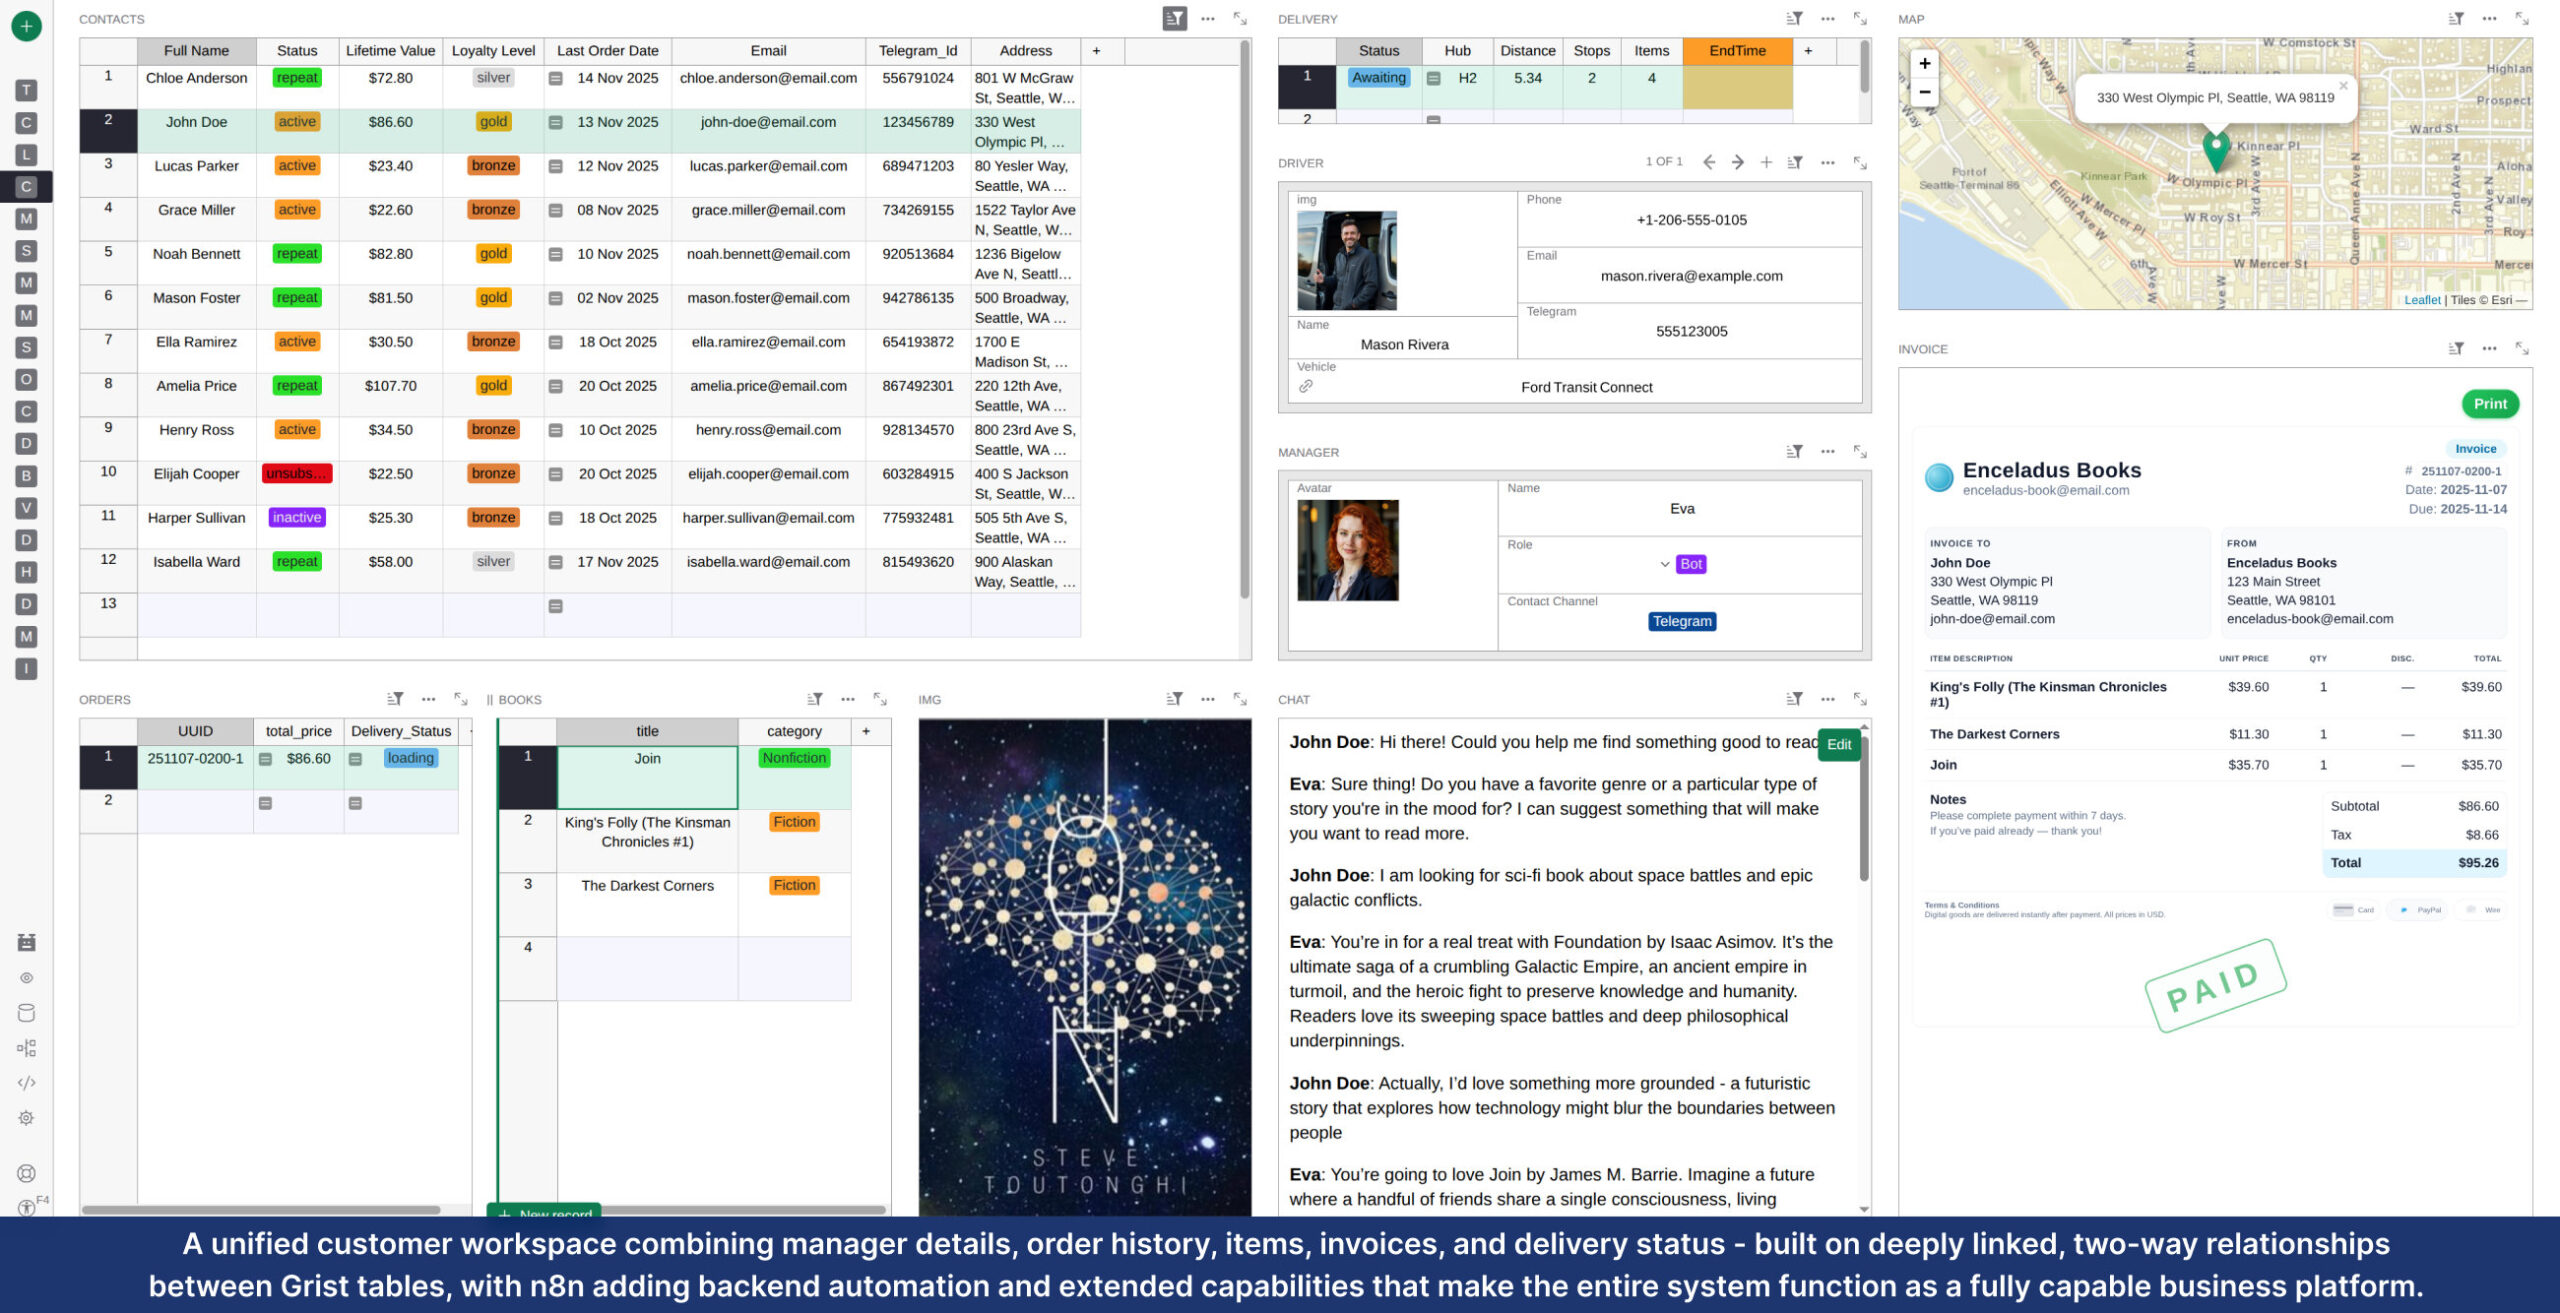Open Help Center lifebuoy icon in sidebar

coord(27,1173)
